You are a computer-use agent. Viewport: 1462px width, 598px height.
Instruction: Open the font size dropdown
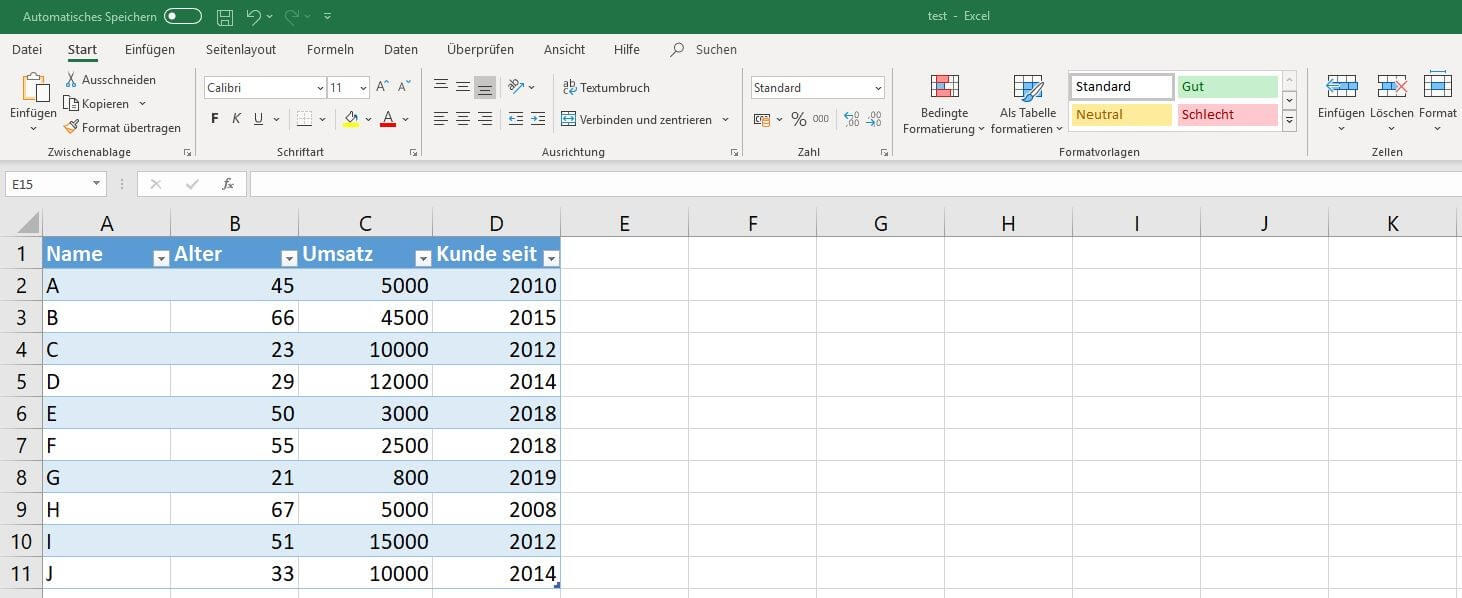coord(363,88)
